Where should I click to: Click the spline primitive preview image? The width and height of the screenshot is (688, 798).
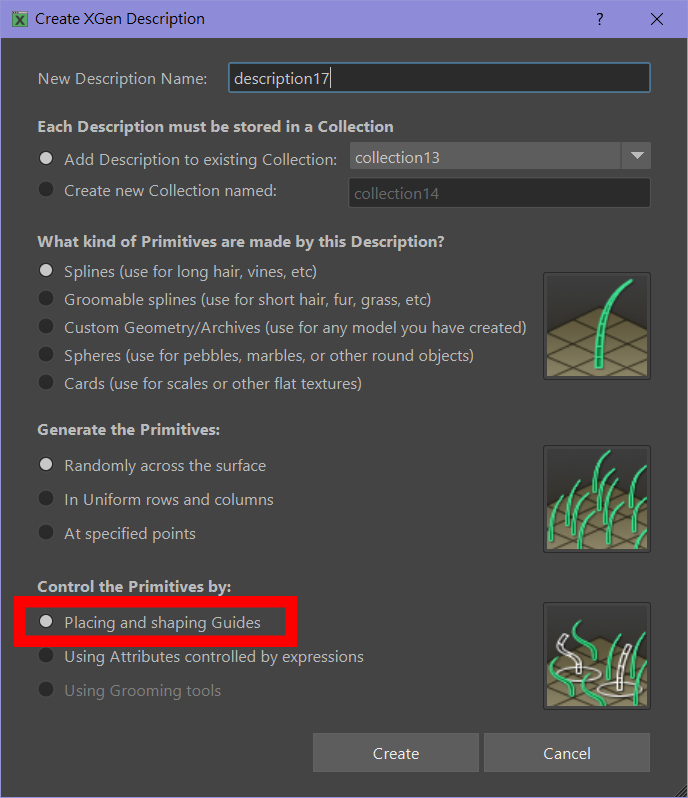pyautogui.click(x=596, y=326)
